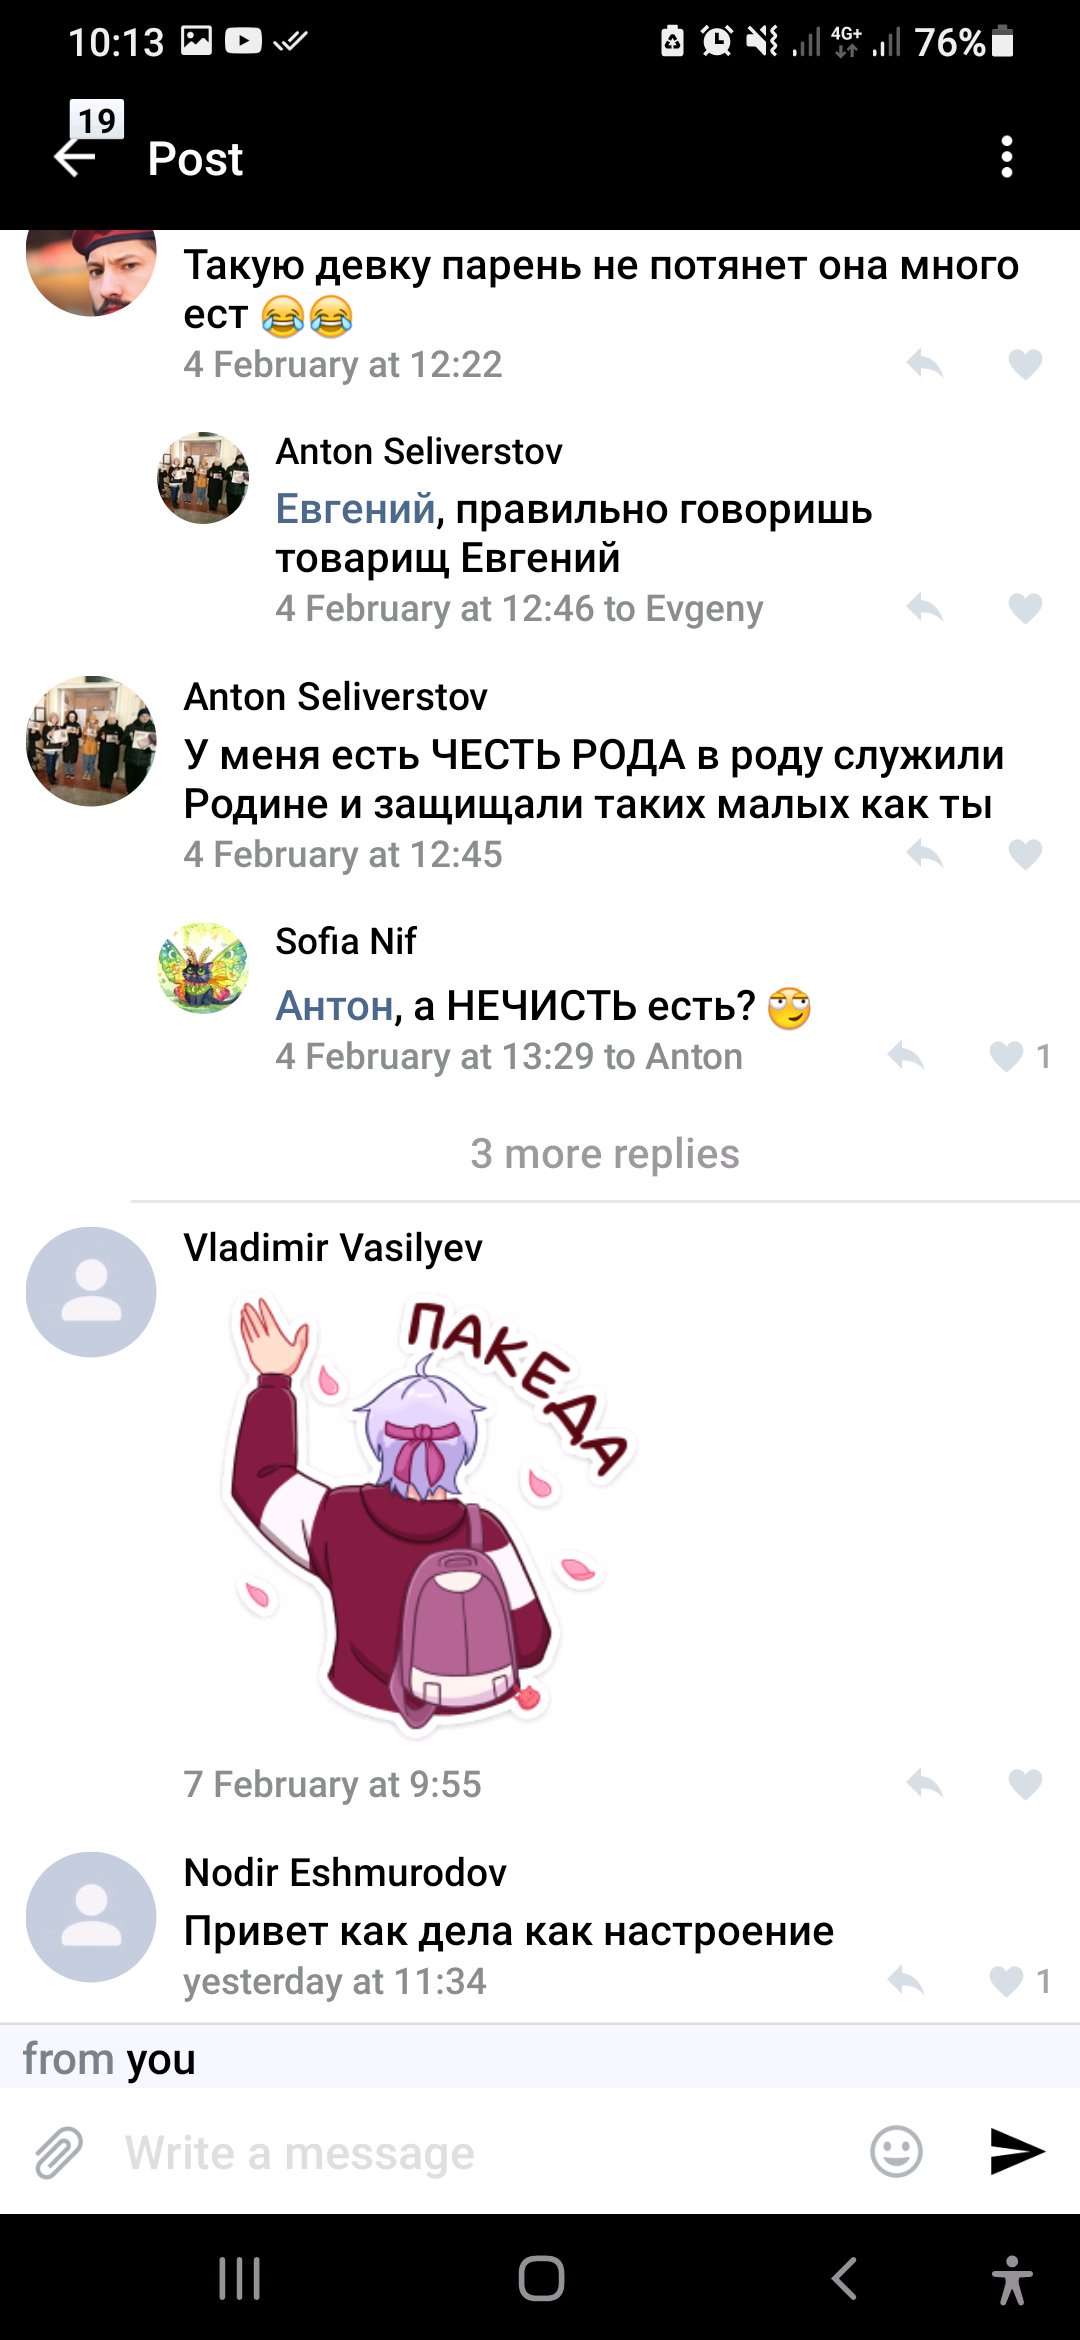Tap the Android home button
This screenshot has width=1080, height=2340.
pyautogui.click(x=541, y=2279)
